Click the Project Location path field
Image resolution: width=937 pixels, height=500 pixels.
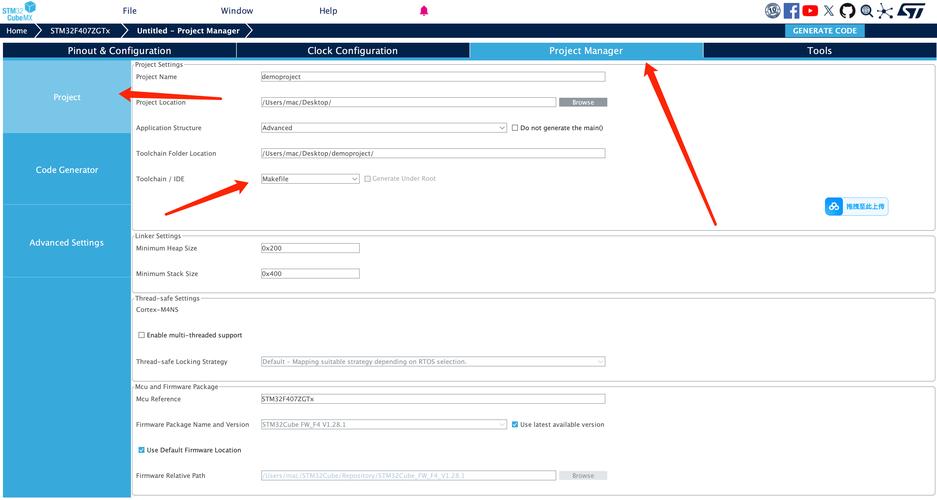pos(408,102)
